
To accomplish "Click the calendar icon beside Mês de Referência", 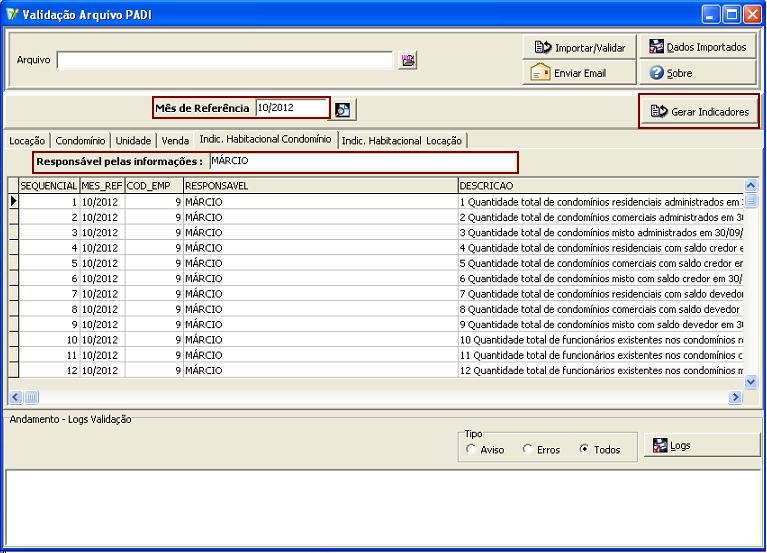I will [343, 109].
